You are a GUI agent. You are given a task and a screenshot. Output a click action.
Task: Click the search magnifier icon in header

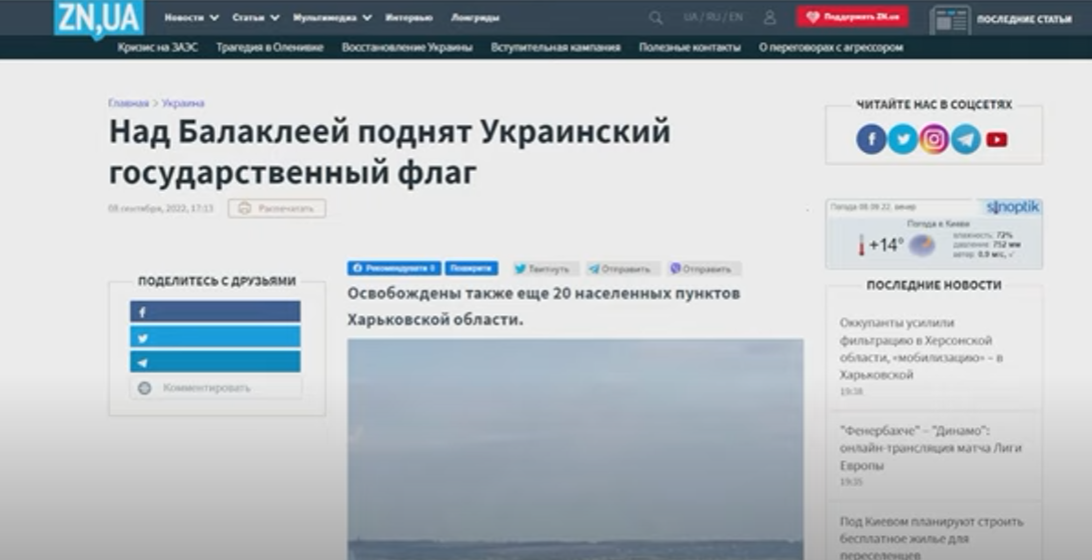[655, 17]
